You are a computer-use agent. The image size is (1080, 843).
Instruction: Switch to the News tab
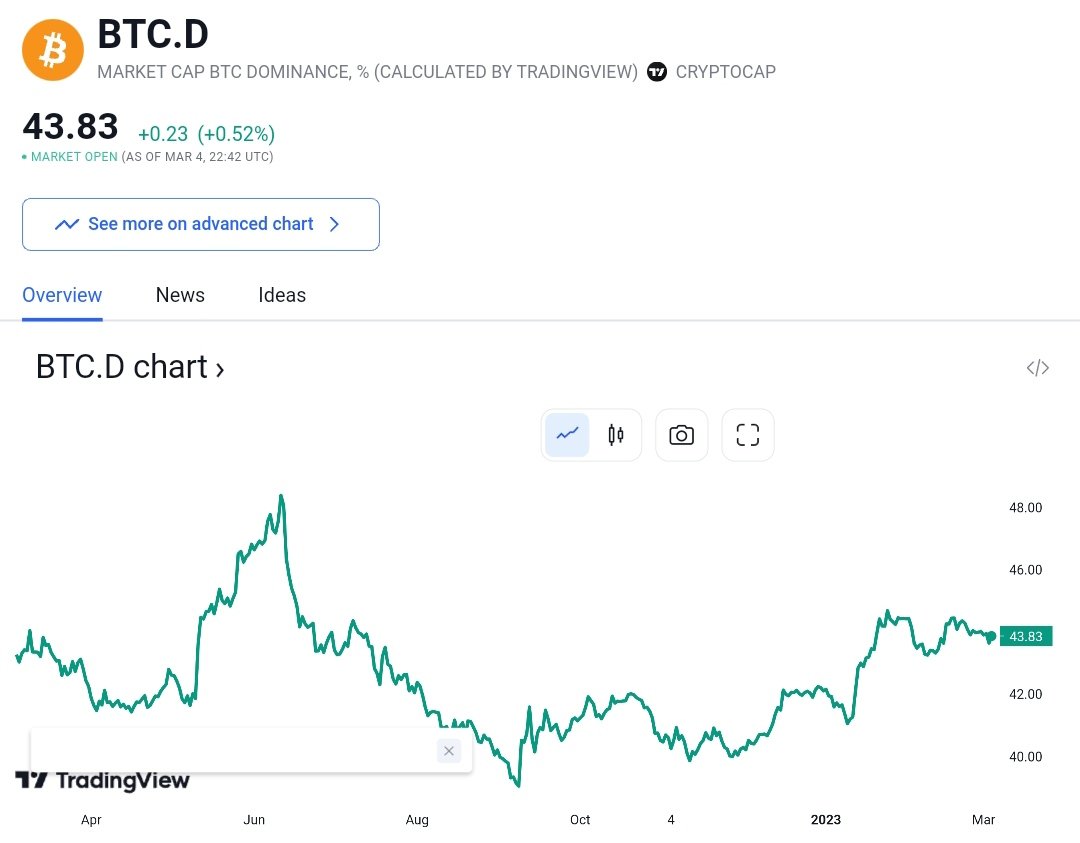180,295
